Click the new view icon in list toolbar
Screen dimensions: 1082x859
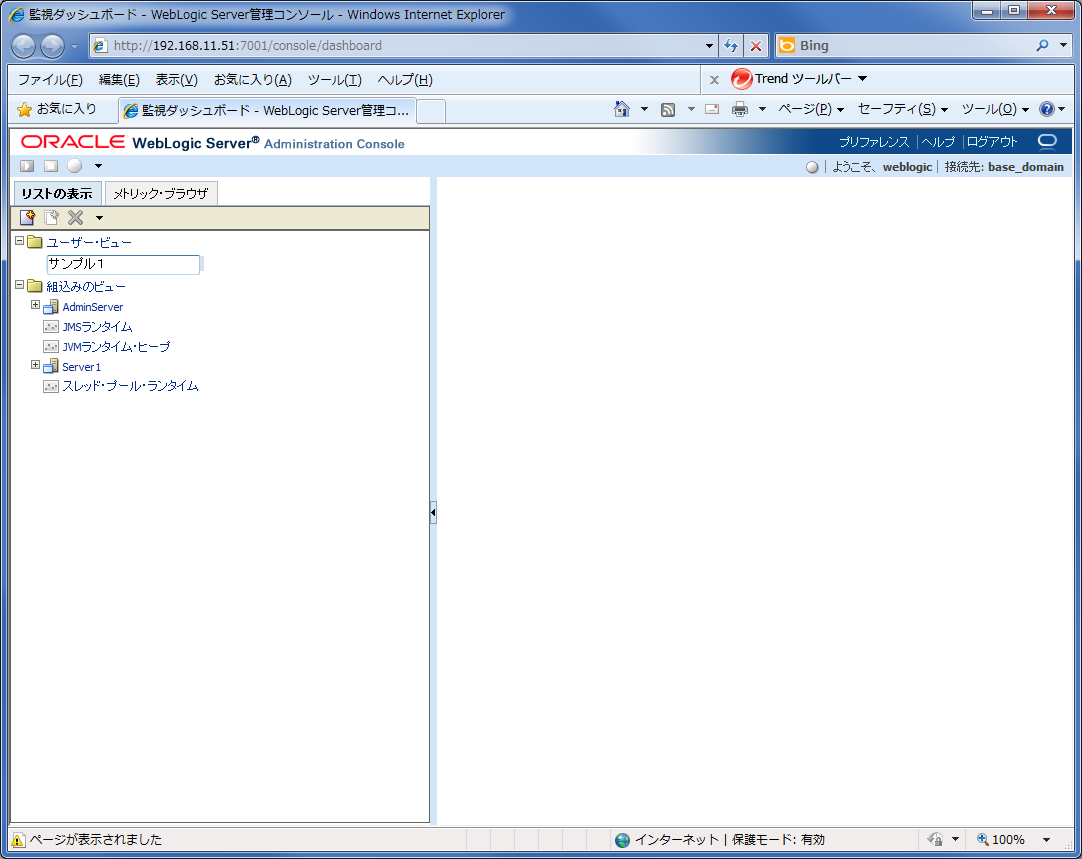coord(27,218)
